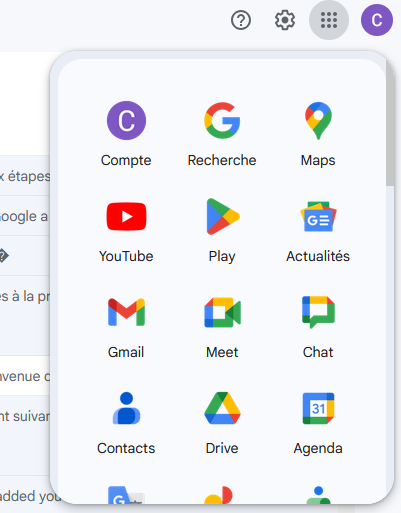Viewport: 401px width, 513px height.
Task: Open Agenda calendar app
Action: point(318,422)
